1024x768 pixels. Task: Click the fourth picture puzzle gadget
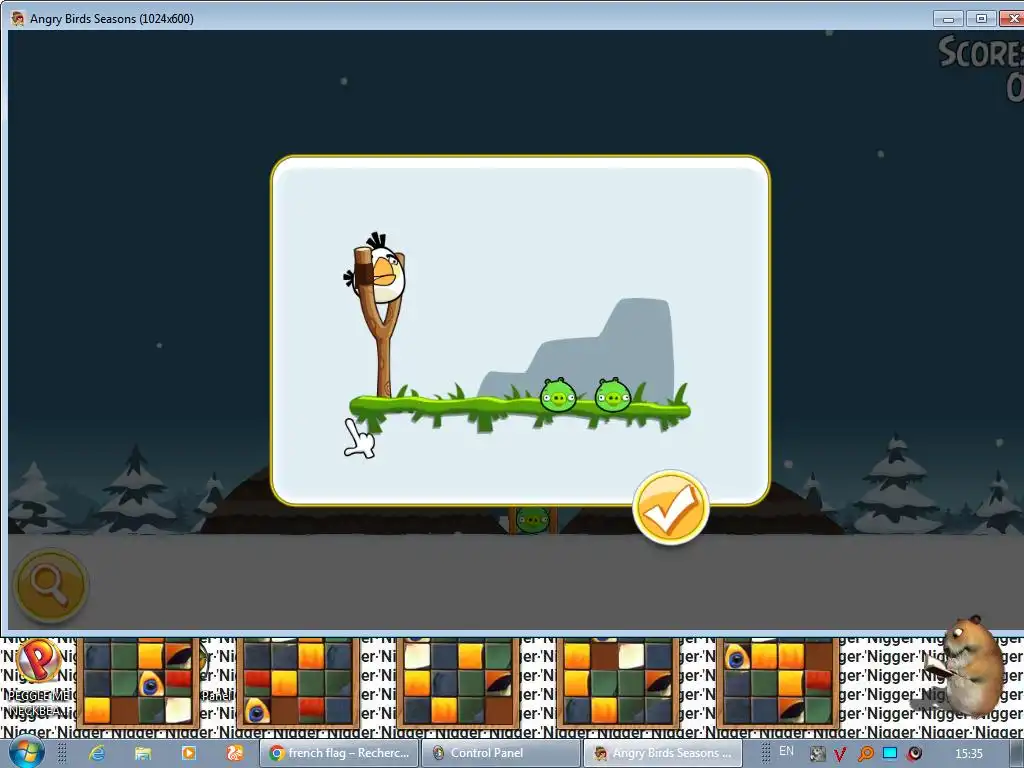coord(618,683)
